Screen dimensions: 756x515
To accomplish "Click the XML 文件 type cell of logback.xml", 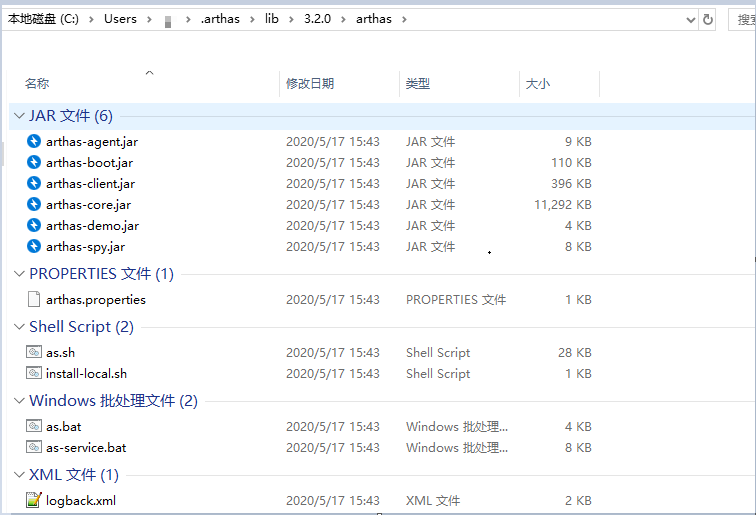I will coord(433,501).
